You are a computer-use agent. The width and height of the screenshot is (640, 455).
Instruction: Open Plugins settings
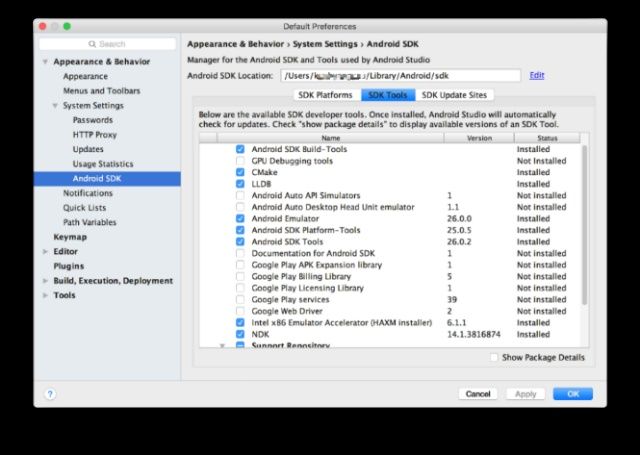(69, 266)
